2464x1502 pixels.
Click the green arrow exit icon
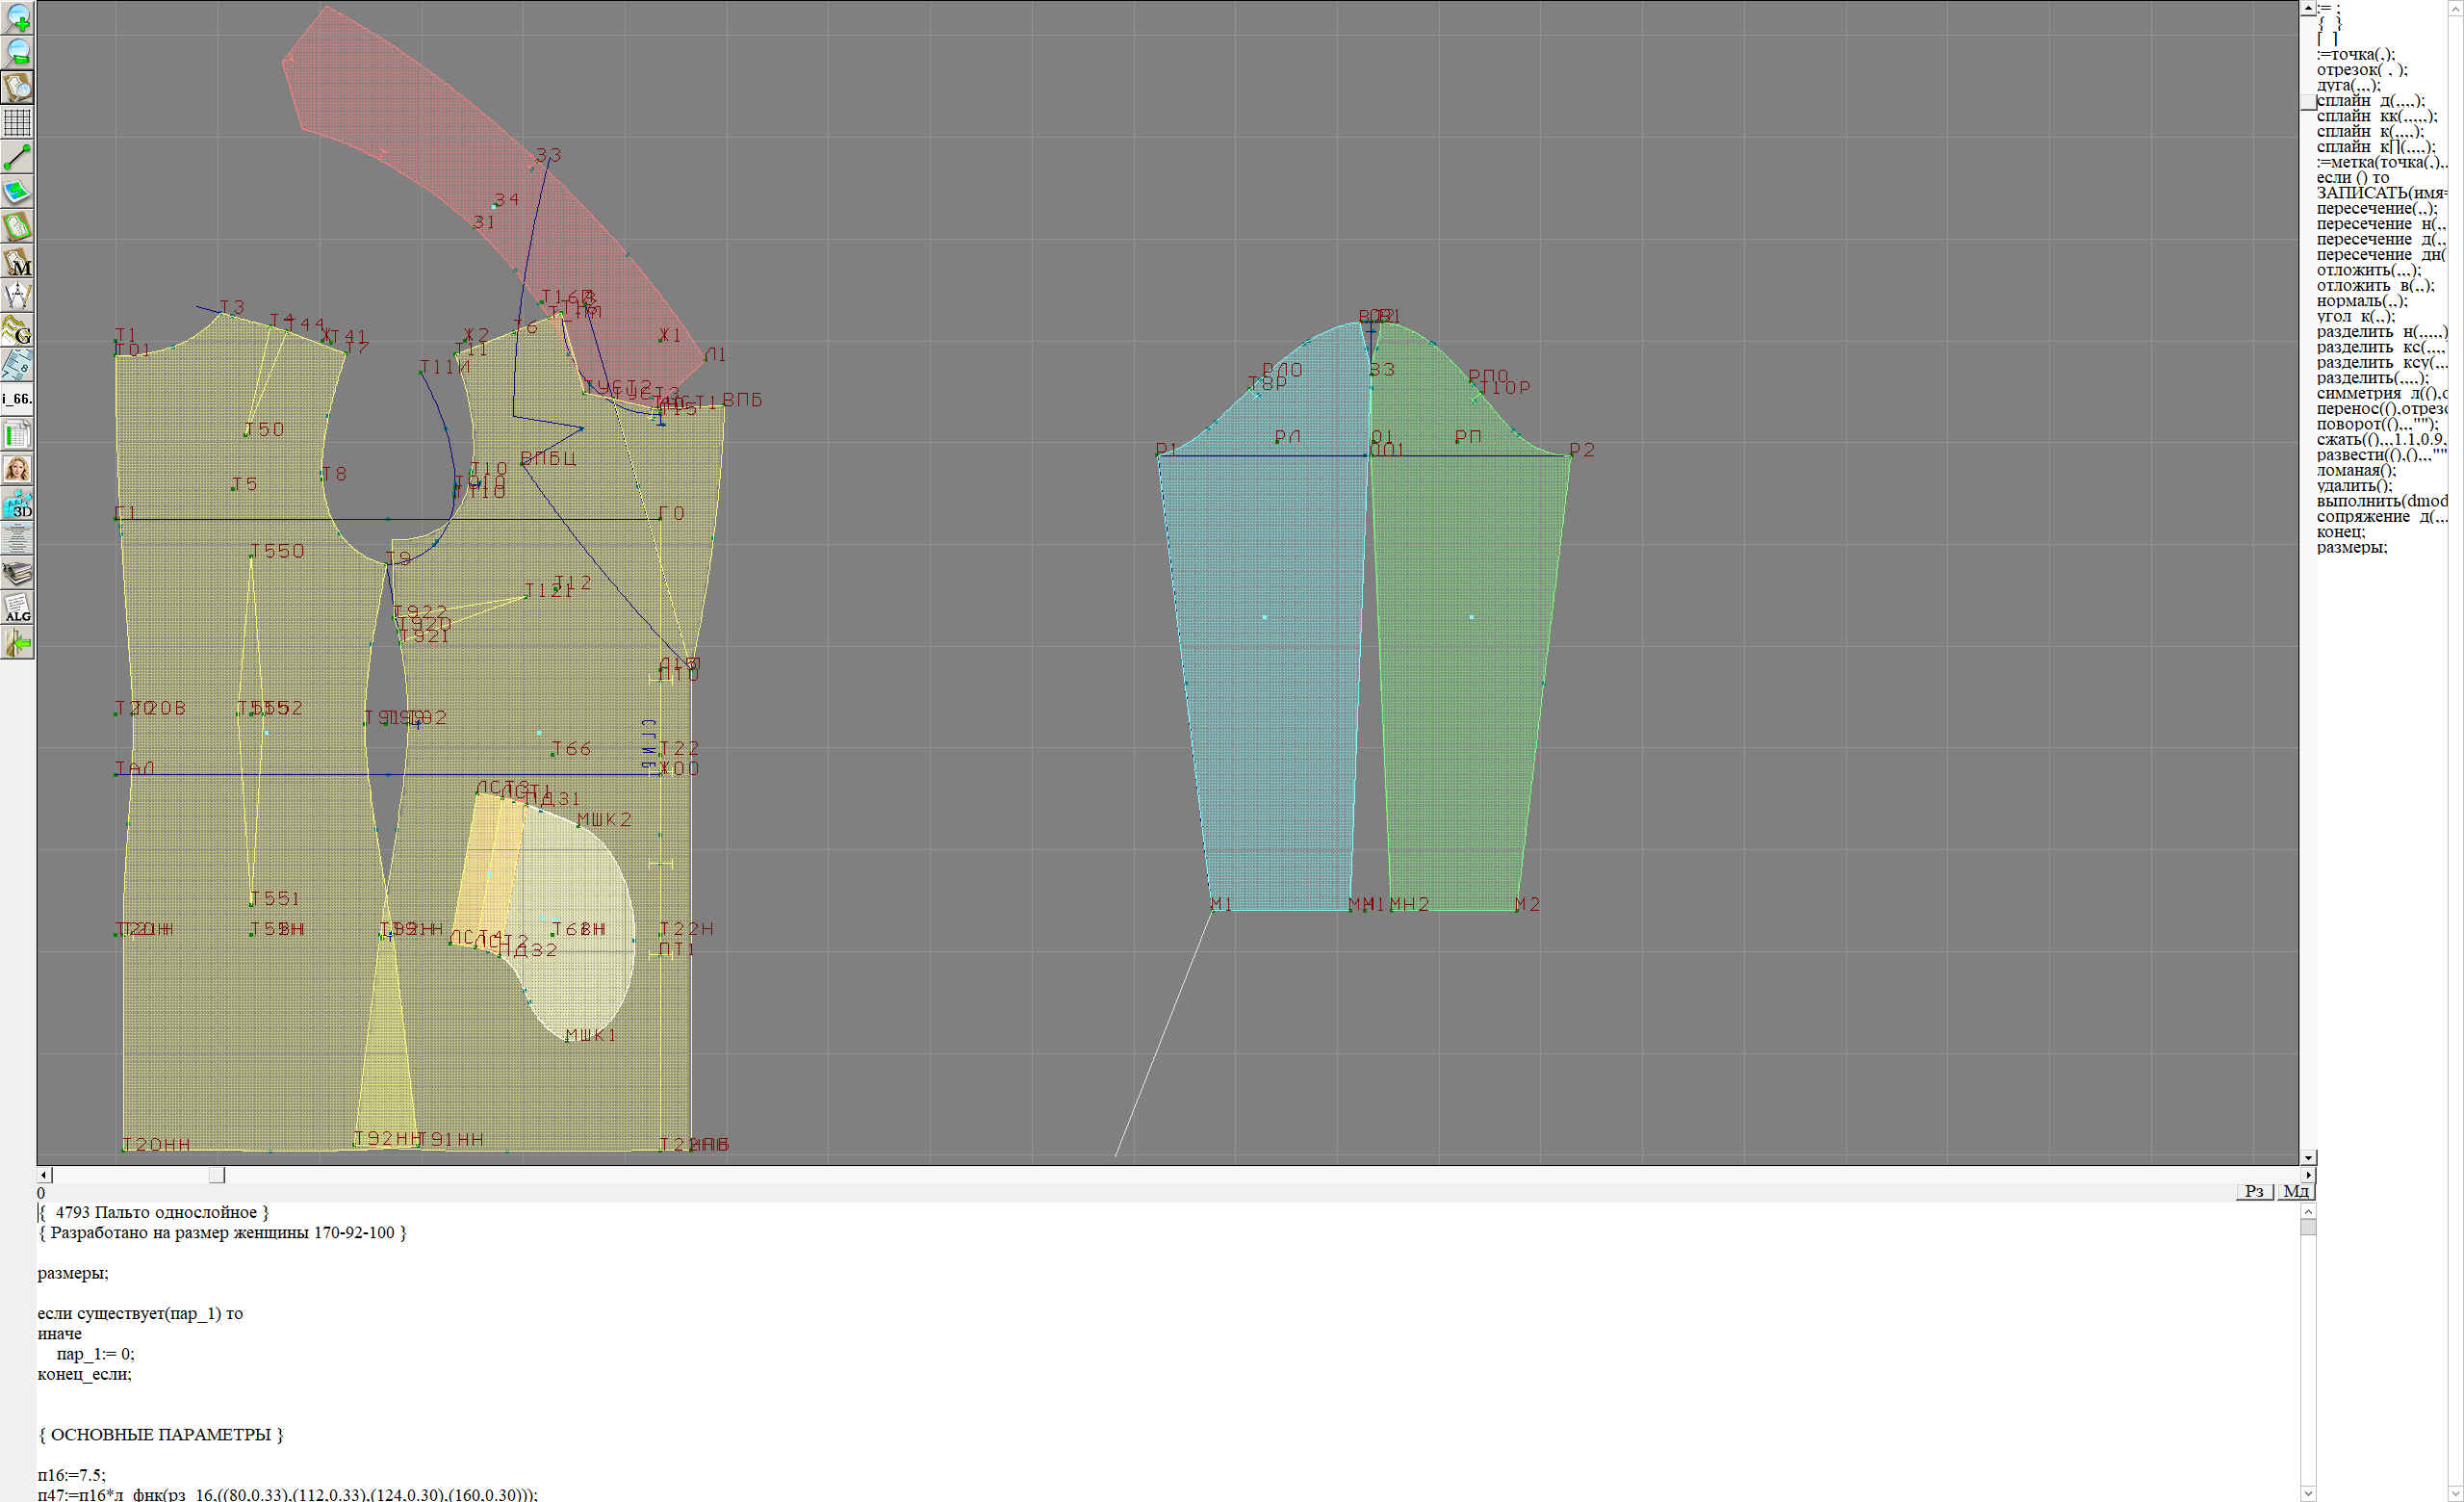click(17, 643)
